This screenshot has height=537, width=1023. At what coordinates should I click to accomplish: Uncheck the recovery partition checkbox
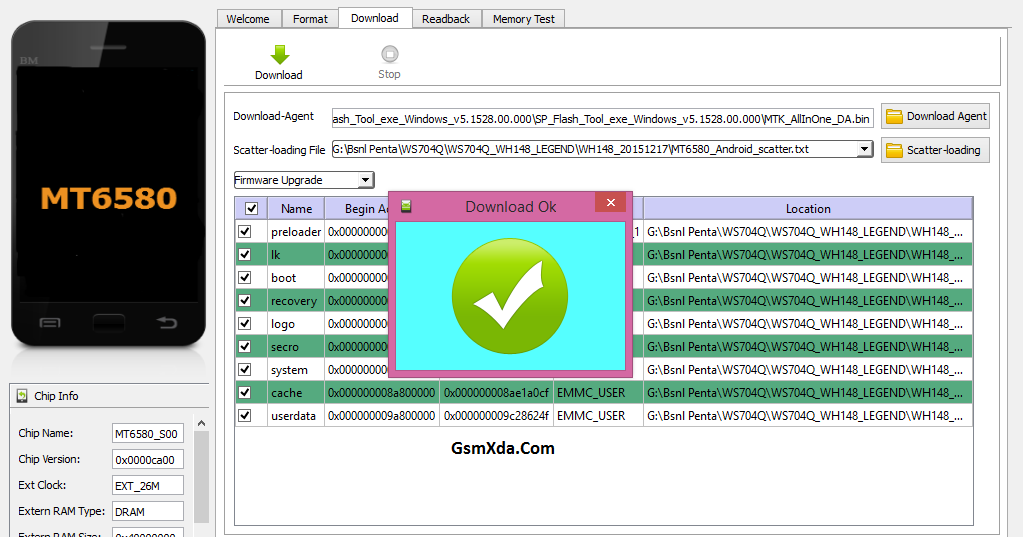pyautogui.click(x=245, y=301)
